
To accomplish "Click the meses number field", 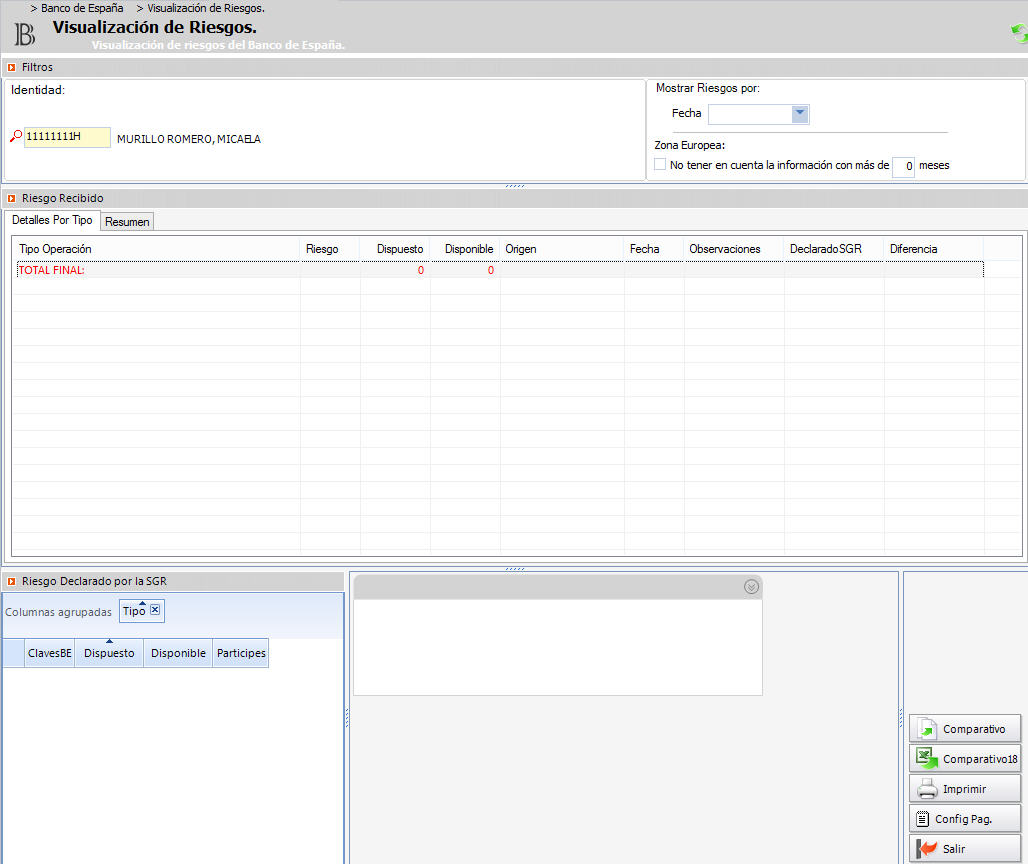I will pyautogui.click(x=903, y=167).
